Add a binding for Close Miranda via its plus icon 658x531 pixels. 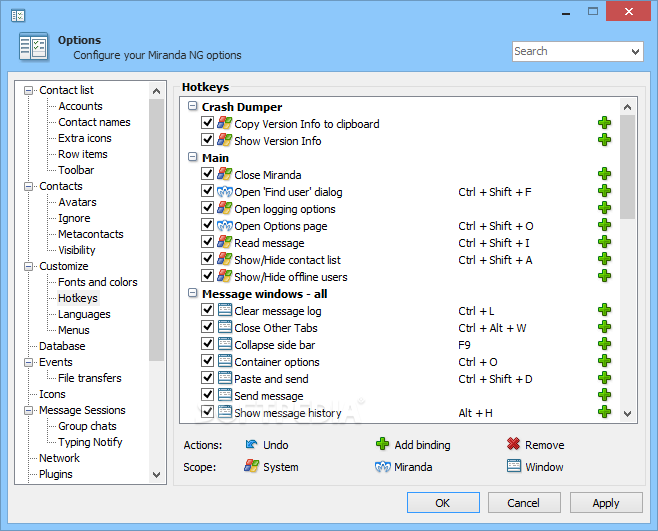(604, 174)
